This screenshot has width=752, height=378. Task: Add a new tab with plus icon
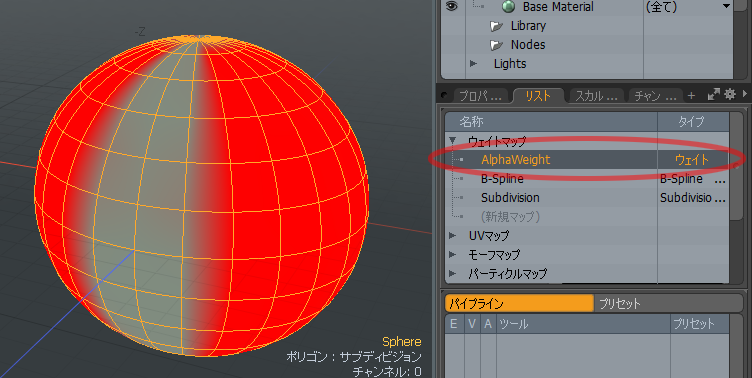click(691, 95)
